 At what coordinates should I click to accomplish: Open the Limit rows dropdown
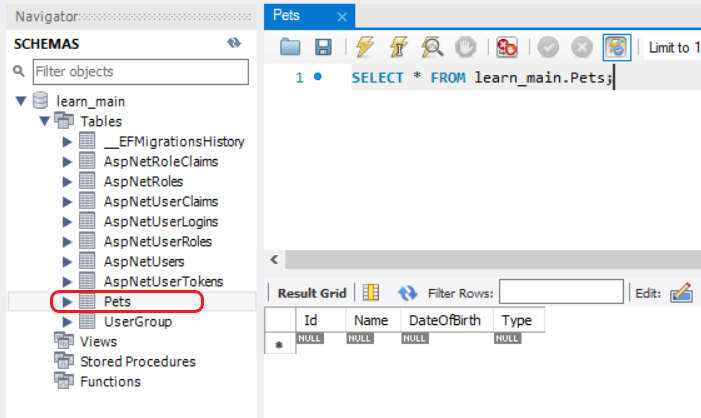pos(670,47)
